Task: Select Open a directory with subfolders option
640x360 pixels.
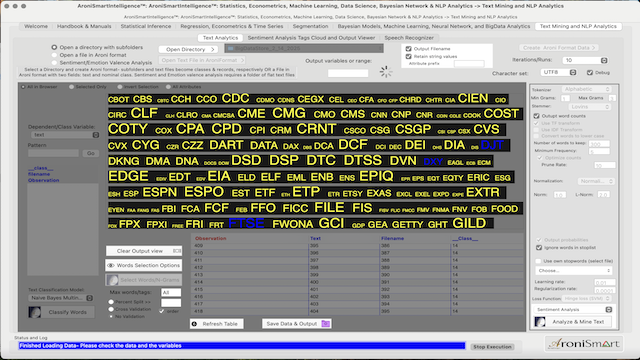Action: coord(54,47)
